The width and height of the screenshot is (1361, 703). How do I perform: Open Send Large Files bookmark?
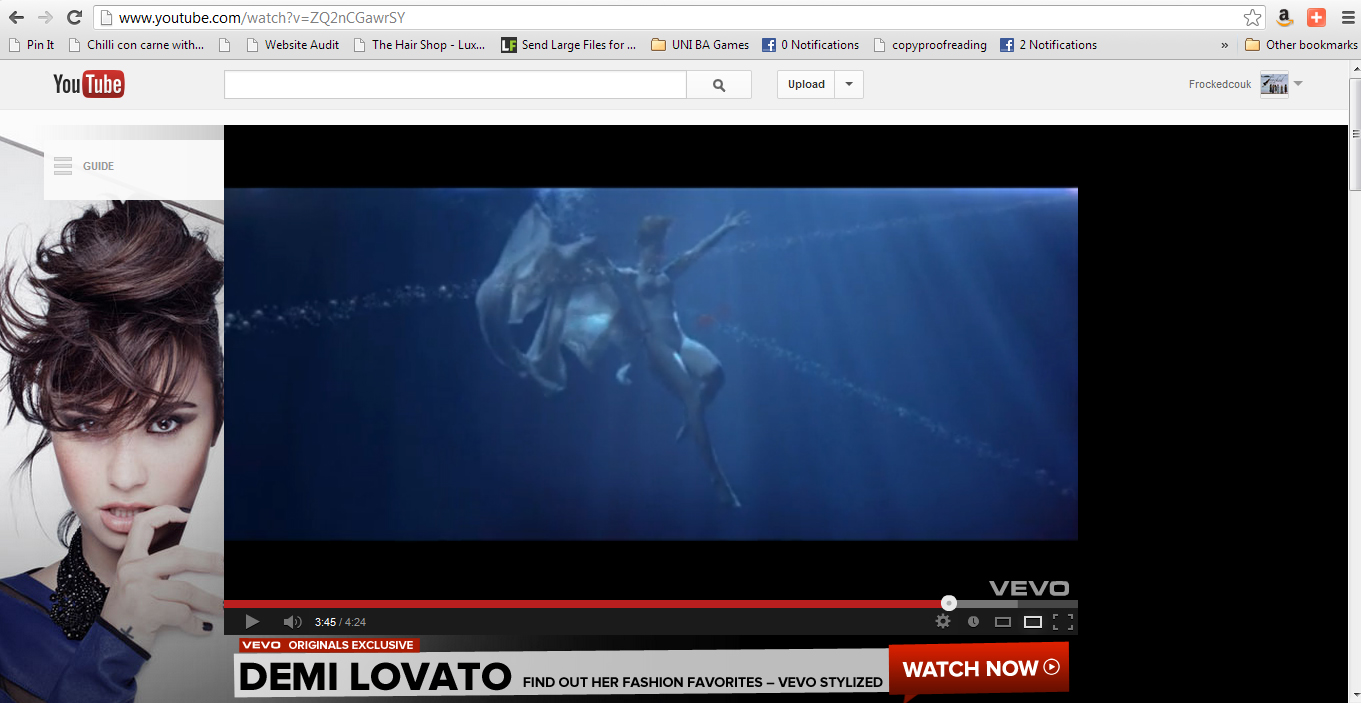coord(569,45)
